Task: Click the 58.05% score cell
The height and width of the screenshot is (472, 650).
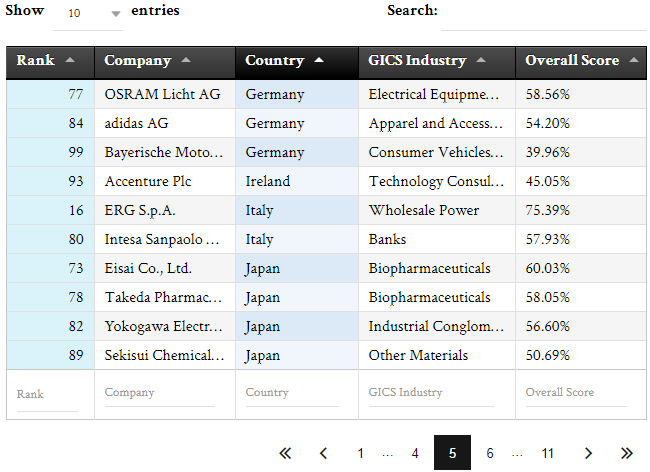Action: [x=581, y=297]
